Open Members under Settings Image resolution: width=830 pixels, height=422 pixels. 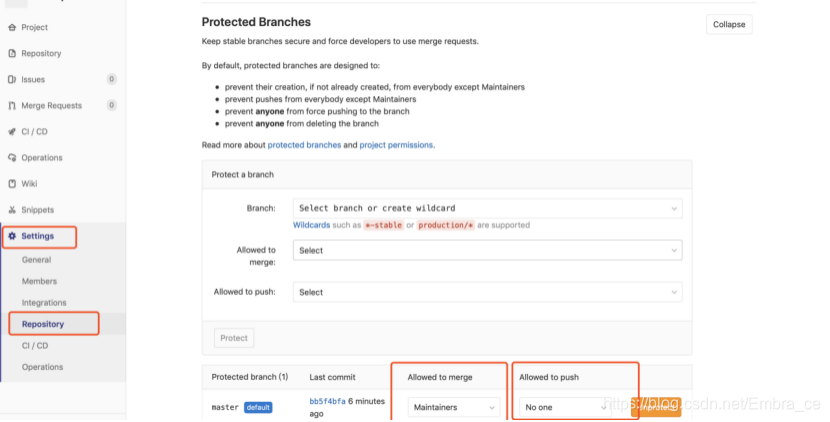click(x=39, y=281)
